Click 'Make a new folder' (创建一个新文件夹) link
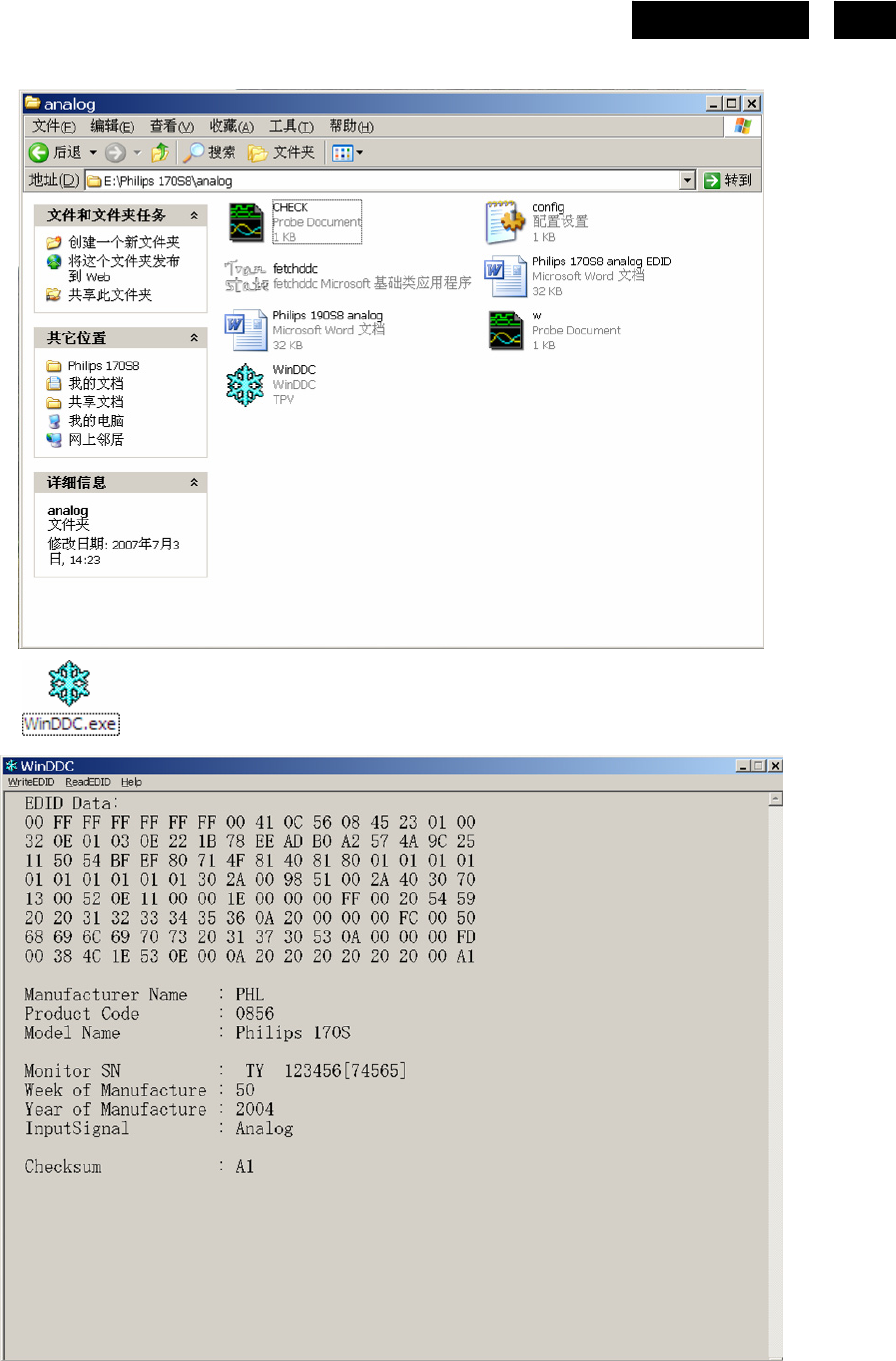896x1361 pixels. coord(113,243)
